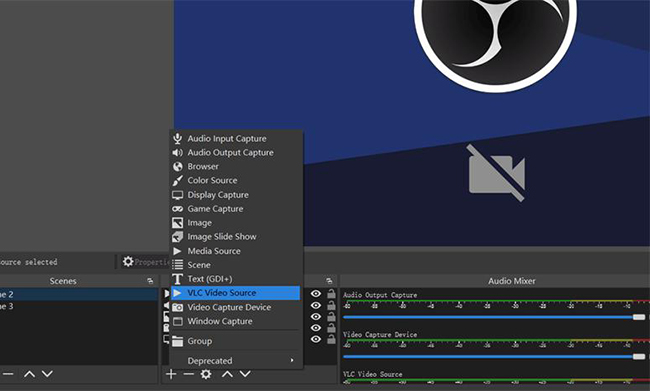Click the plus icon to add a source
Image resolution: width=650 pixels, height=391 pixels.
pos(171,374)
